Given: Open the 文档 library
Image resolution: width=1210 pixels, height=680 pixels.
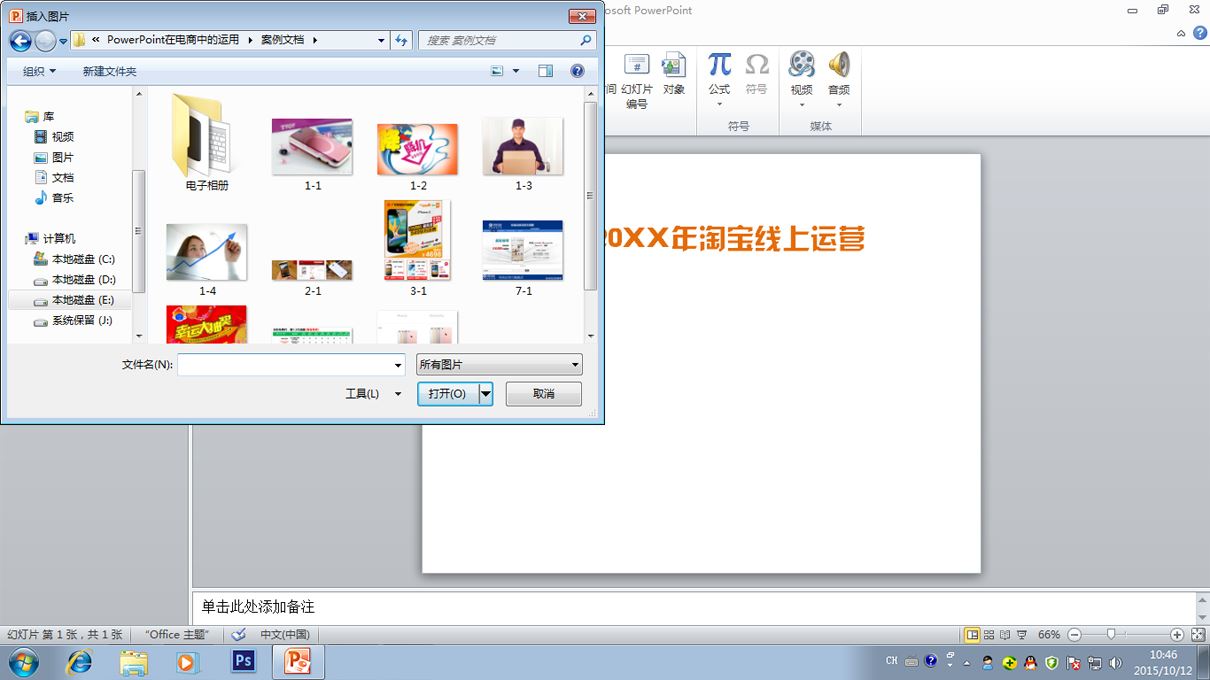Looking at the screenshot, I should [x=54, y=177].
